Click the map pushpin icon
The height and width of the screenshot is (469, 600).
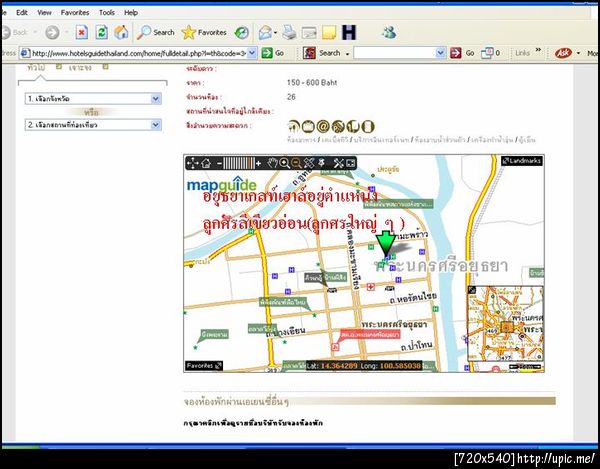point(322,163)
